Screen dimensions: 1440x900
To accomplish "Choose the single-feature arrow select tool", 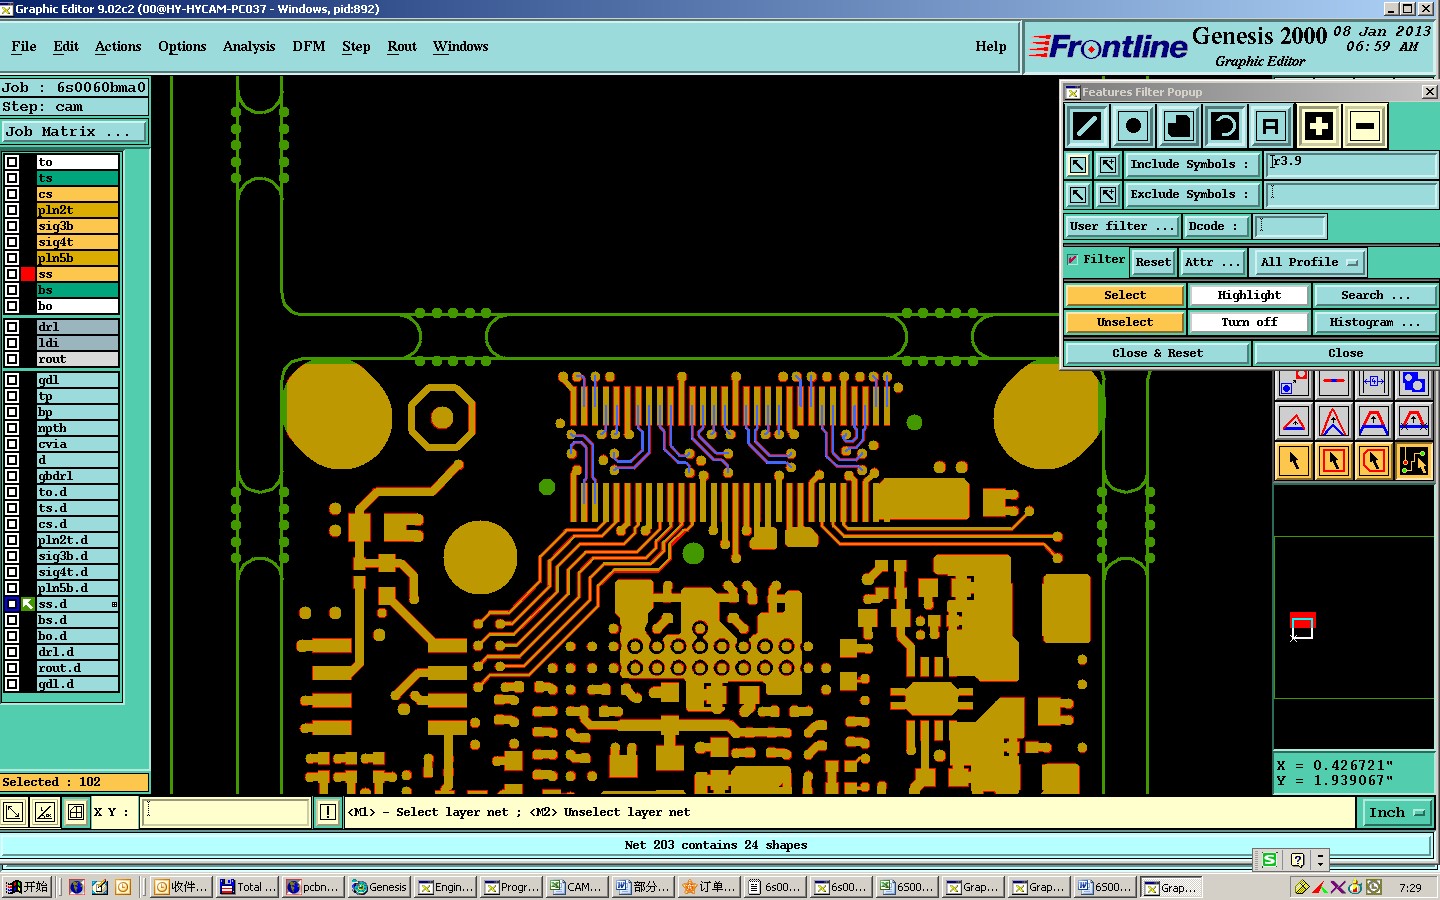I will (1294, 461).
